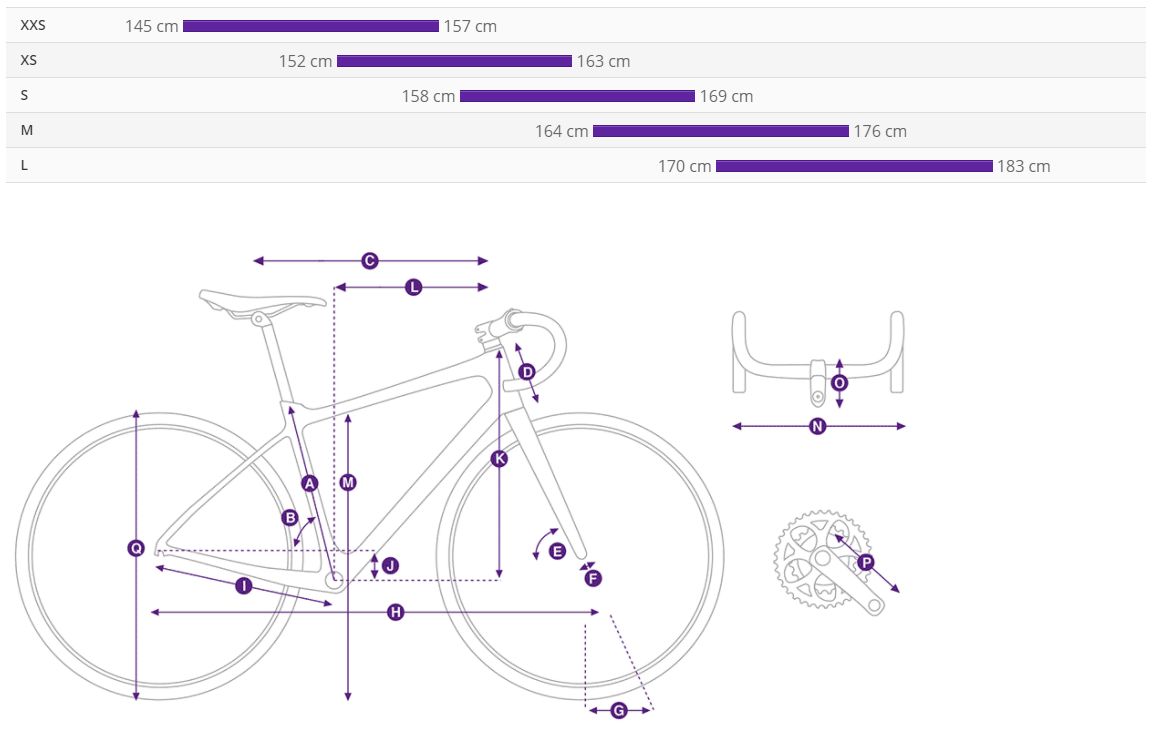Select the Q wheel size marker
This screenshot has height=738, width=1152.
click(x=136, y=548)
